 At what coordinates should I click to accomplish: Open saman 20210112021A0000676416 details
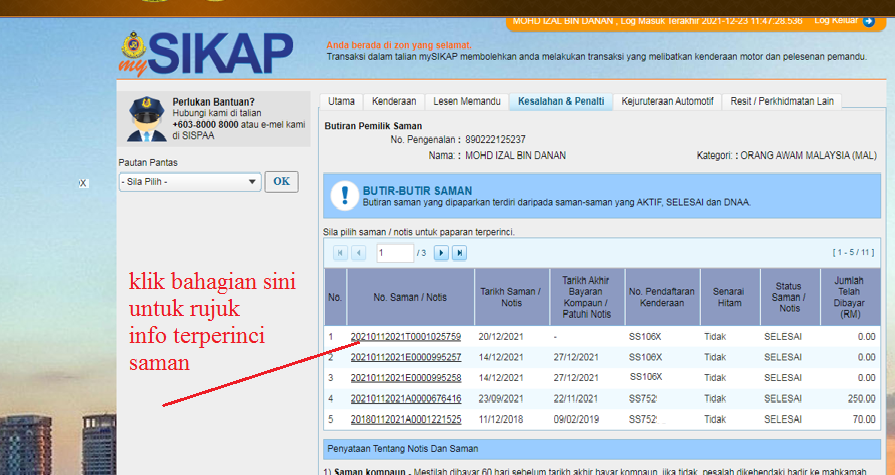[406, 398]
